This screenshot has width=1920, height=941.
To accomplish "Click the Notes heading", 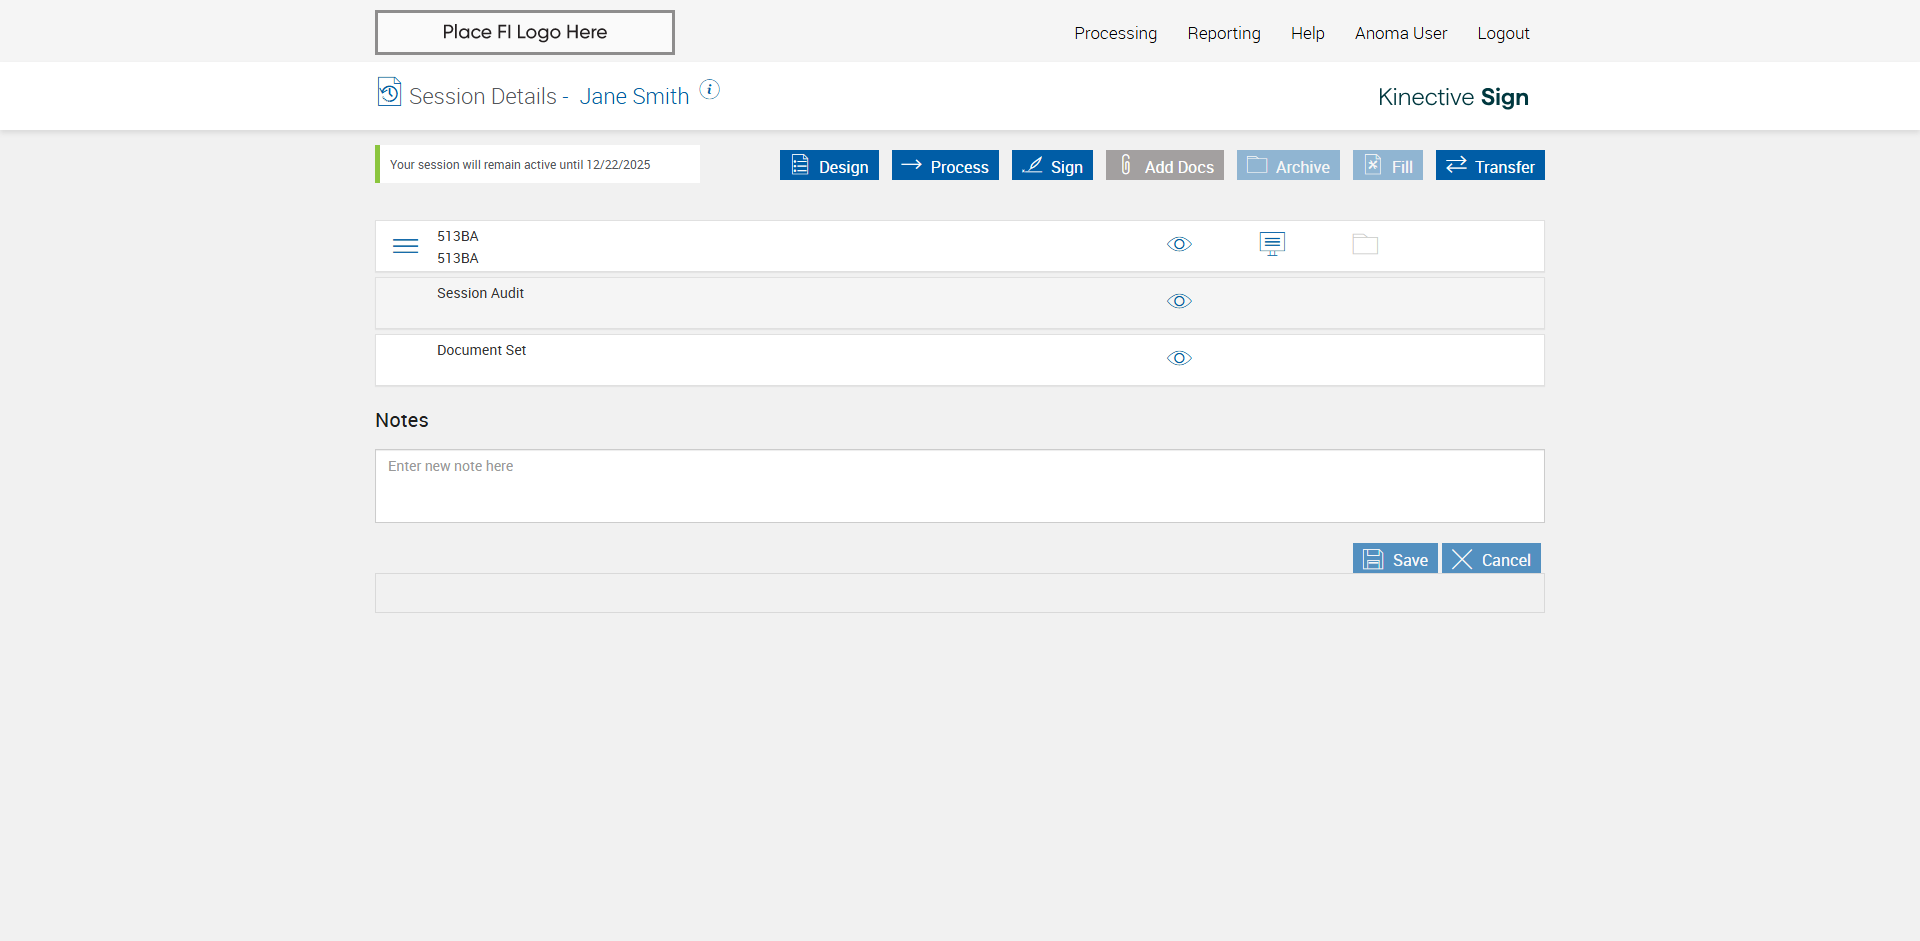I will (x=402, y=420).
